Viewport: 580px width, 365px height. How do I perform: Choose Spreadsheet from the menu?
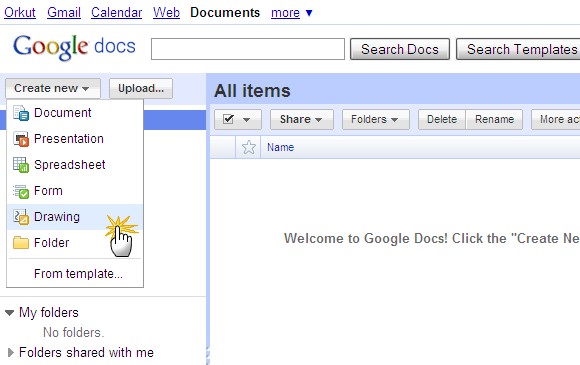click(75, 165)
